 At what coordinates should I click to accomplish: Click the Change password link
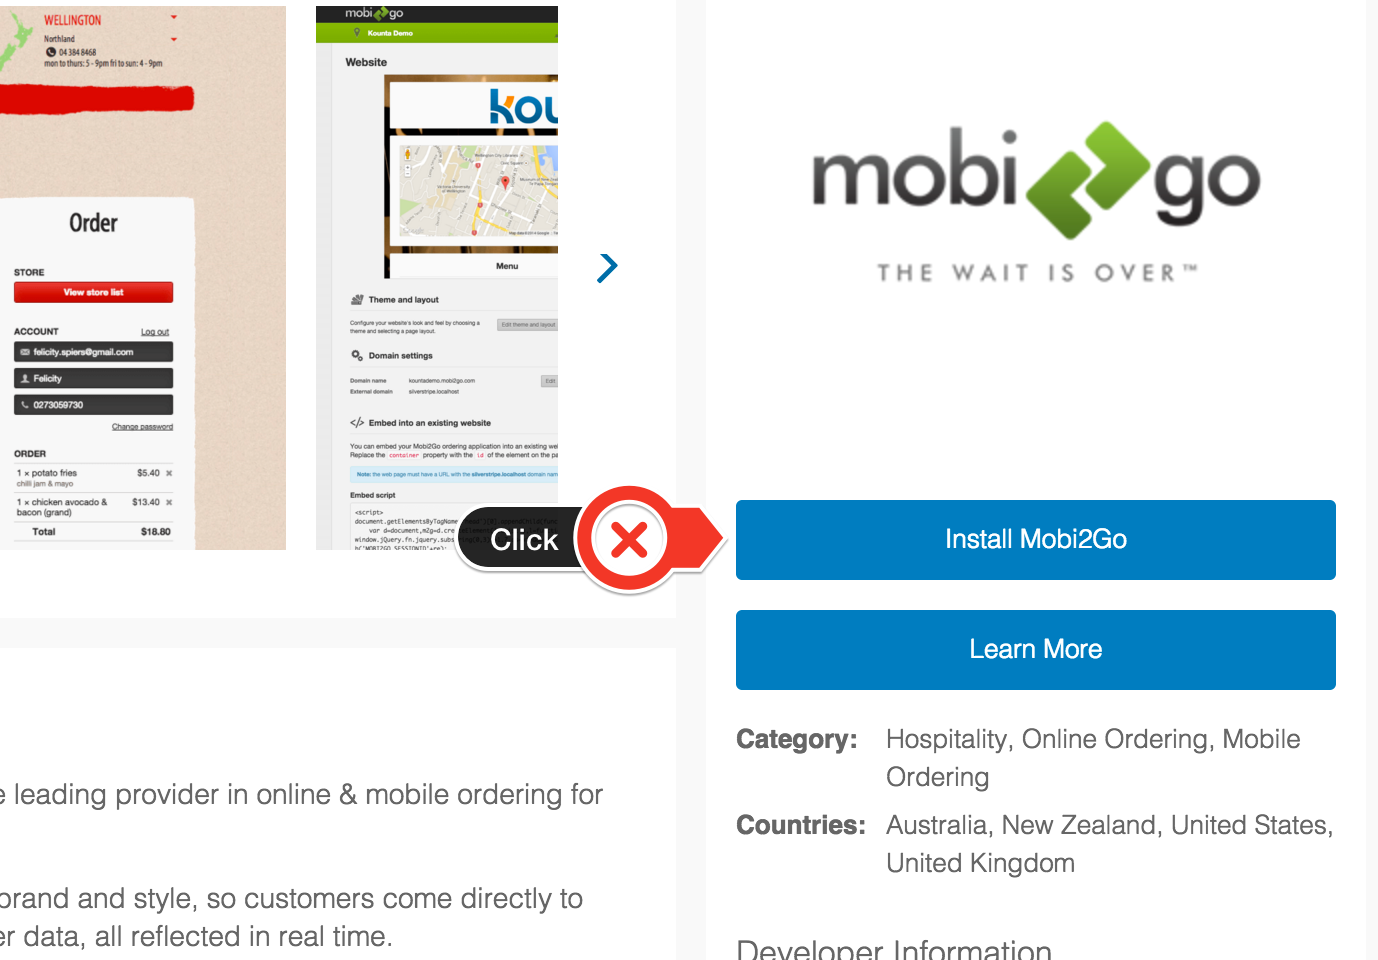(142, 427)
